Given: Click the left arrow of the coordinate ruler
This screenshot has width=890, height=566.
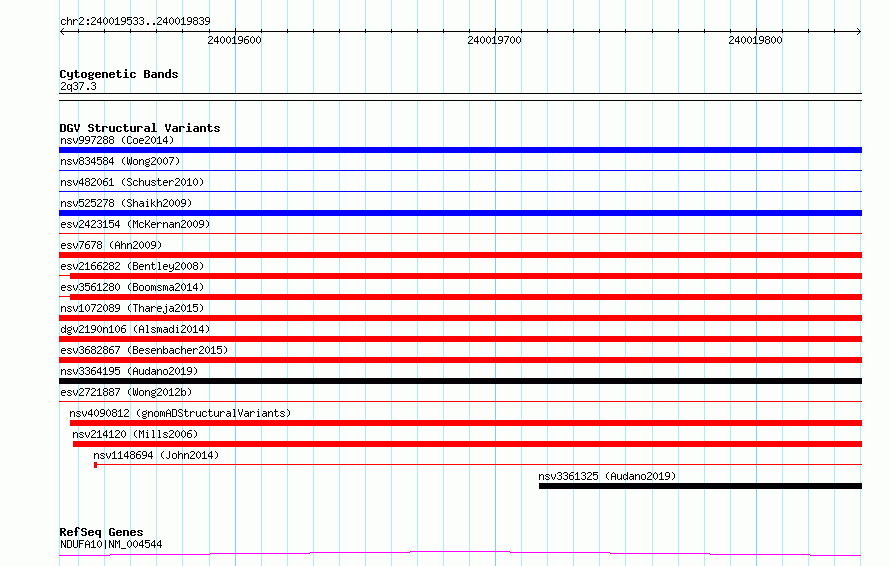Looking at the screenshot, I should [62, 32].
